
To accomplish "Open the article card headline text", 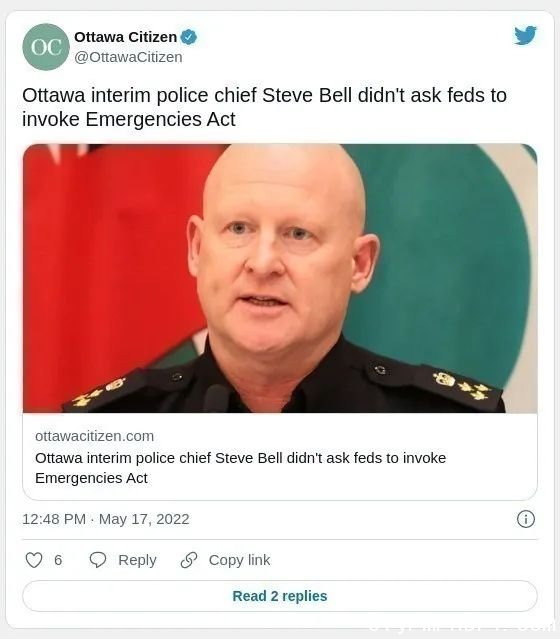I will [x=240, y=468].
